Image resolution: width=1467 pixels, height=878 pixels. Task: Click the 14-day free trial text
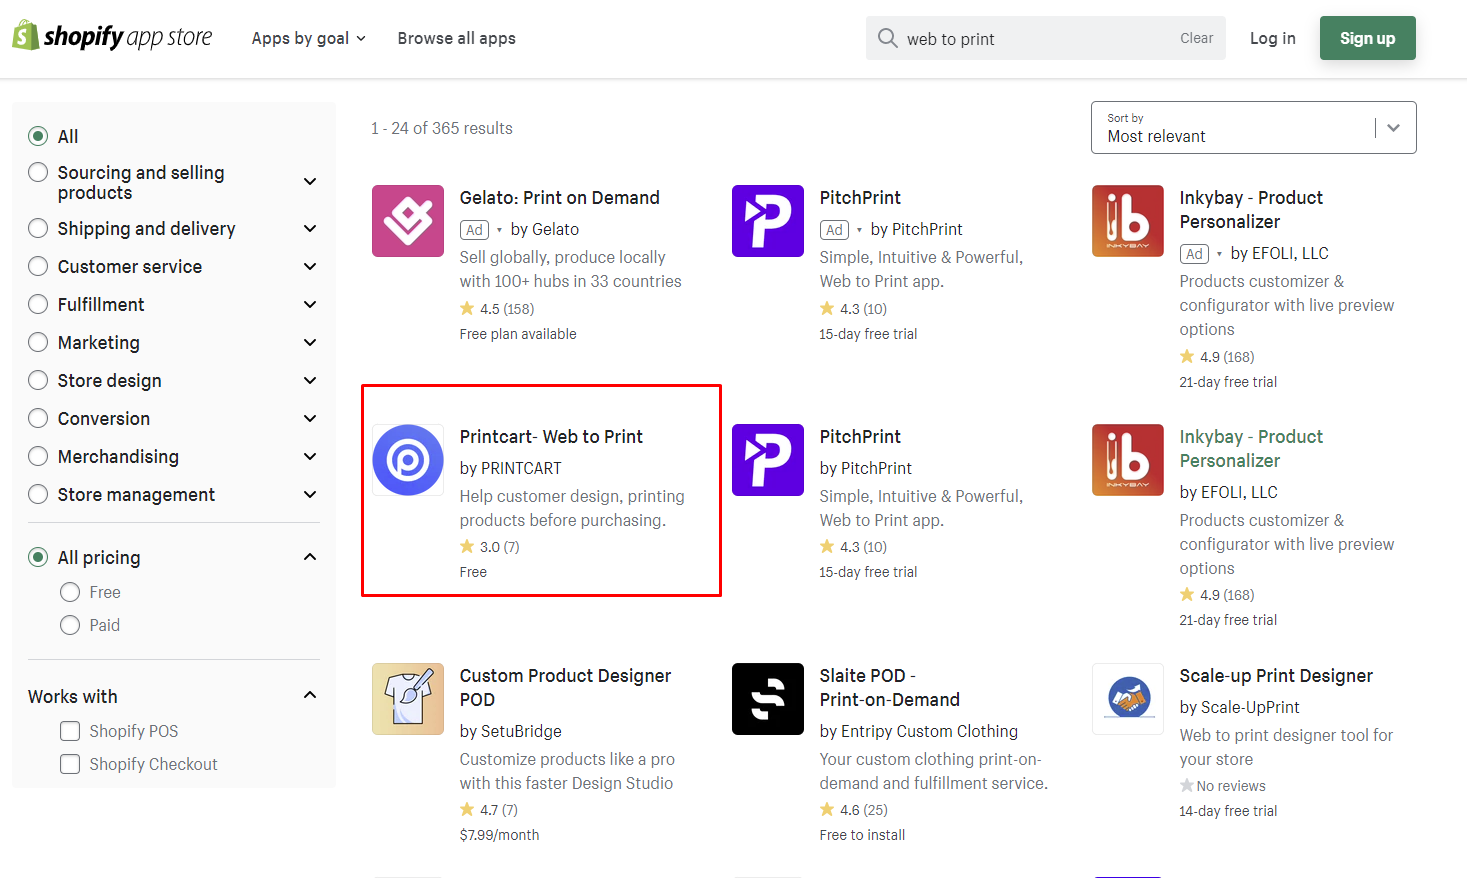[x=1228, y=811]
